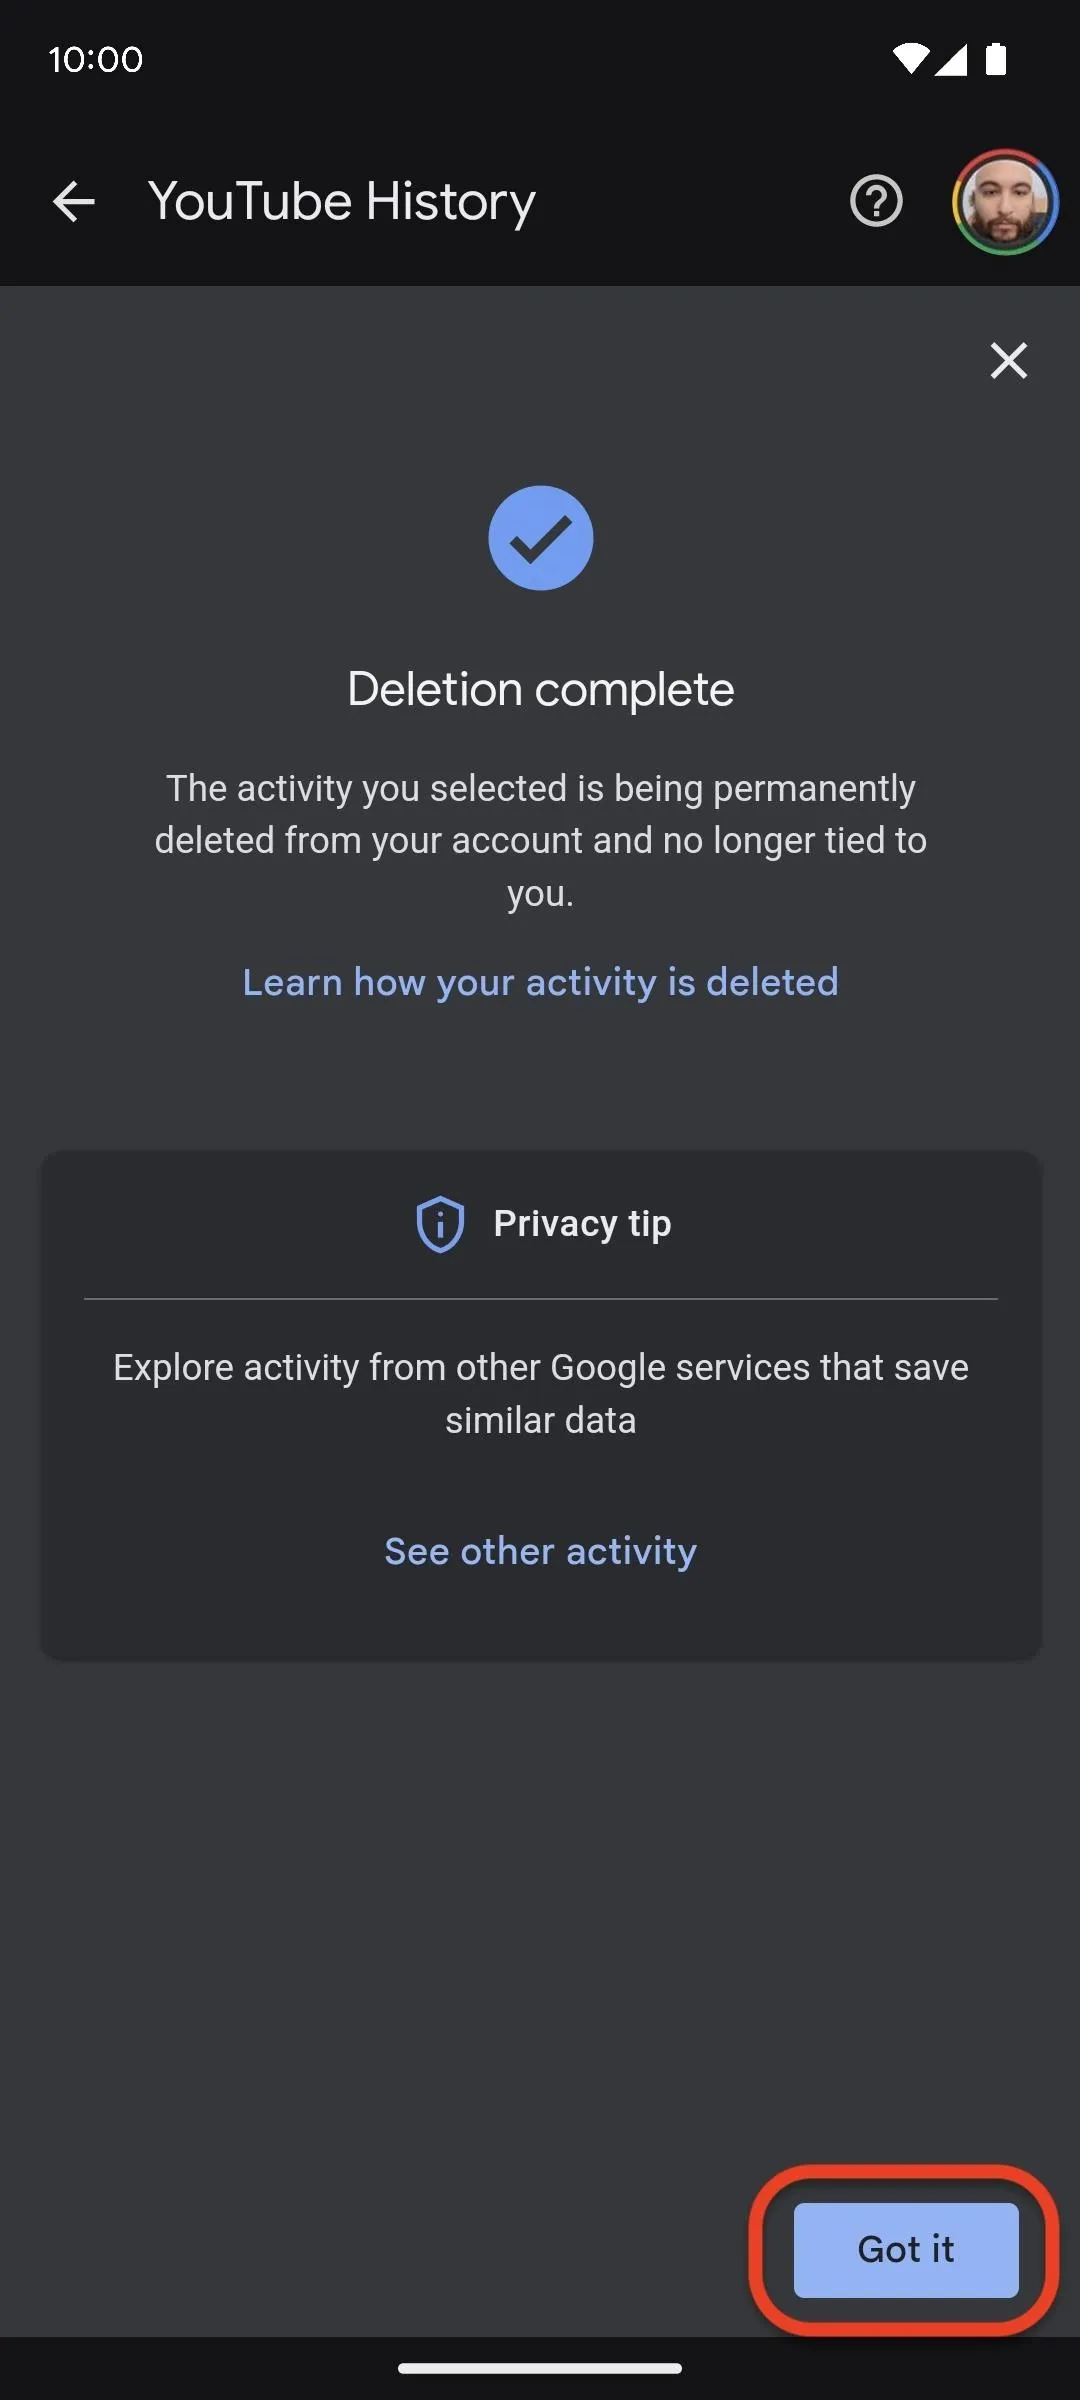Tap the Wi-Fi status icon
The width and height of the screenshot is (1080, 2400).
[910, 60]
